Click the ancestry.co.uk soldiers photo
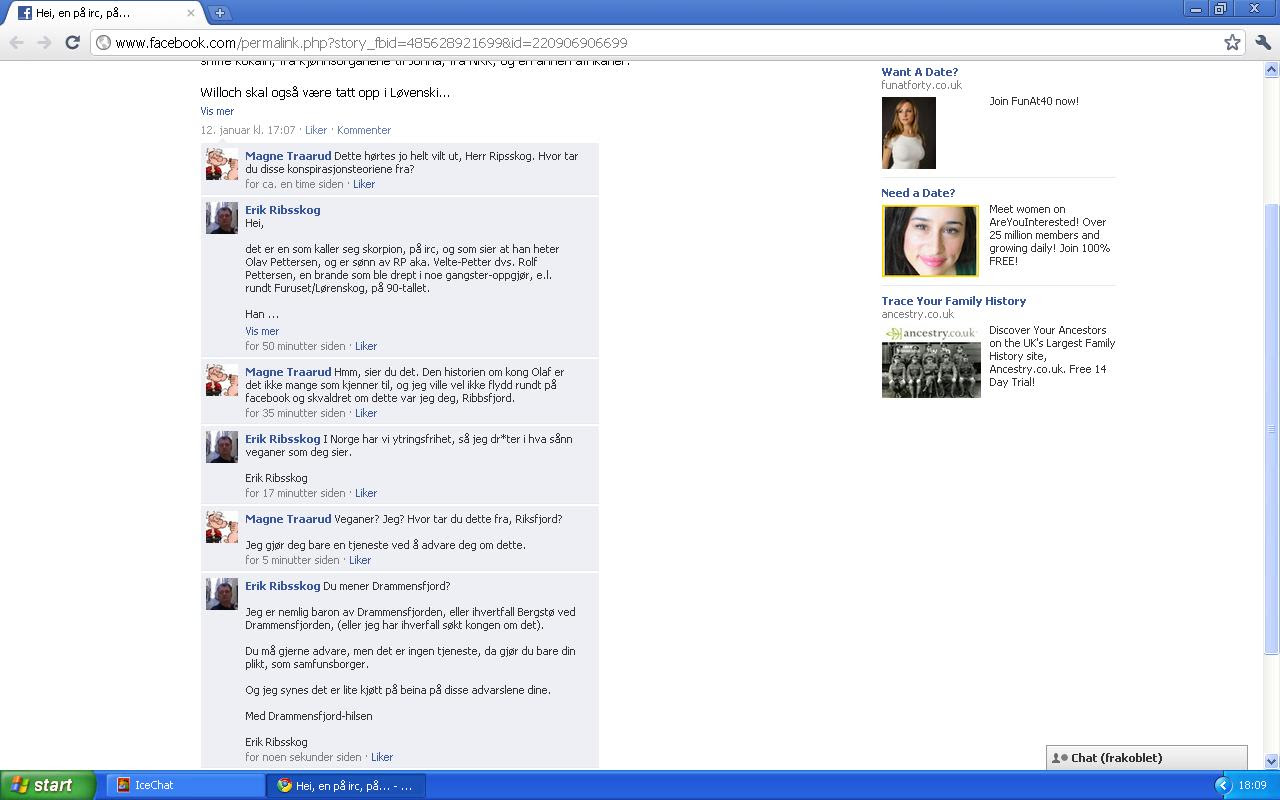Image resolution: width=1280 pixels, height=800 pixels. pos(931,361)
